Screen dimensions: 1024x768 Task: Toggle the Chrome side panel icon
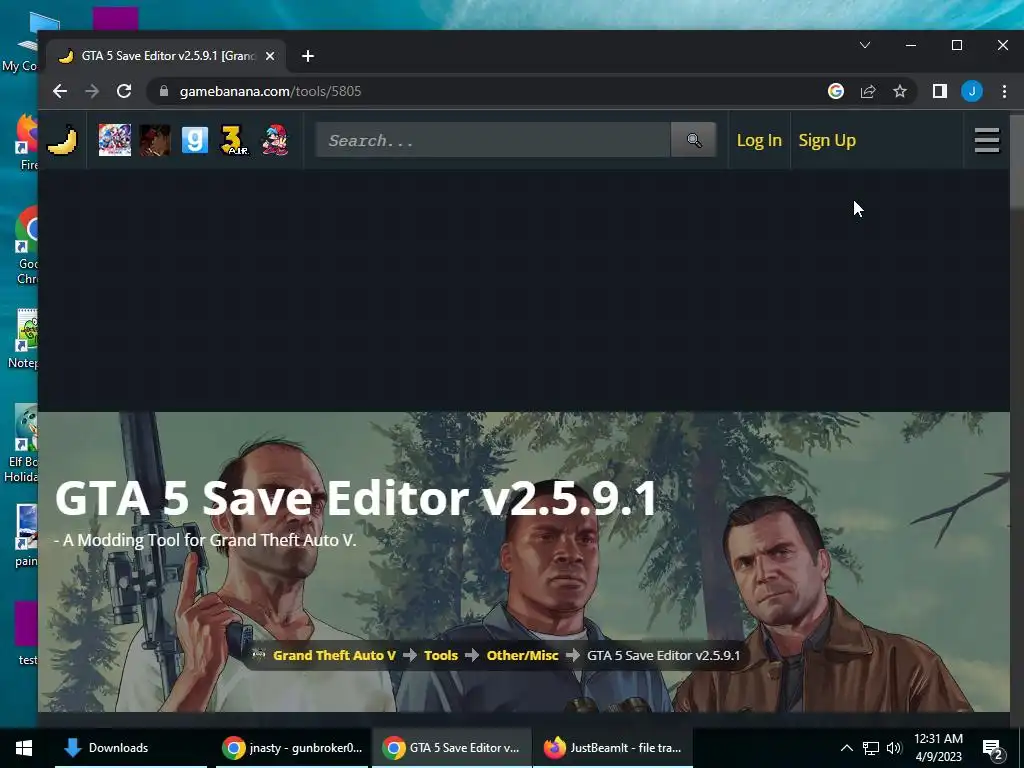[940, 91]
